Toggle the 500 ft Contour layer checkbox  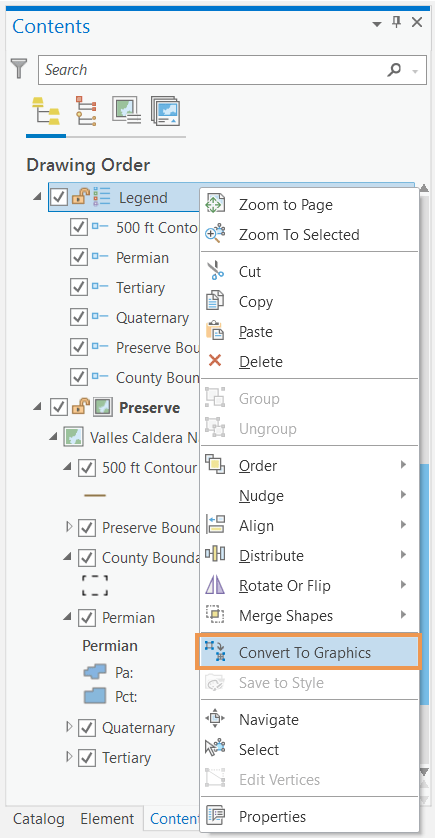click(x=87, y=468)
